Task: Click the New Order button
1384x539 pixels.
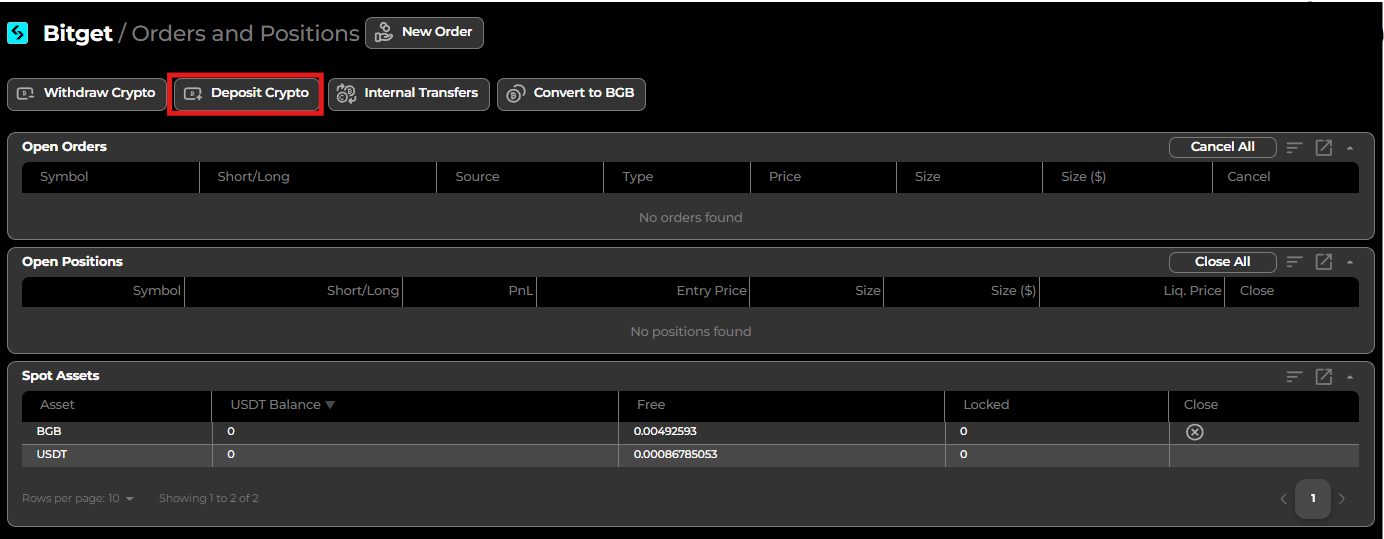Action: pos(424,32)
